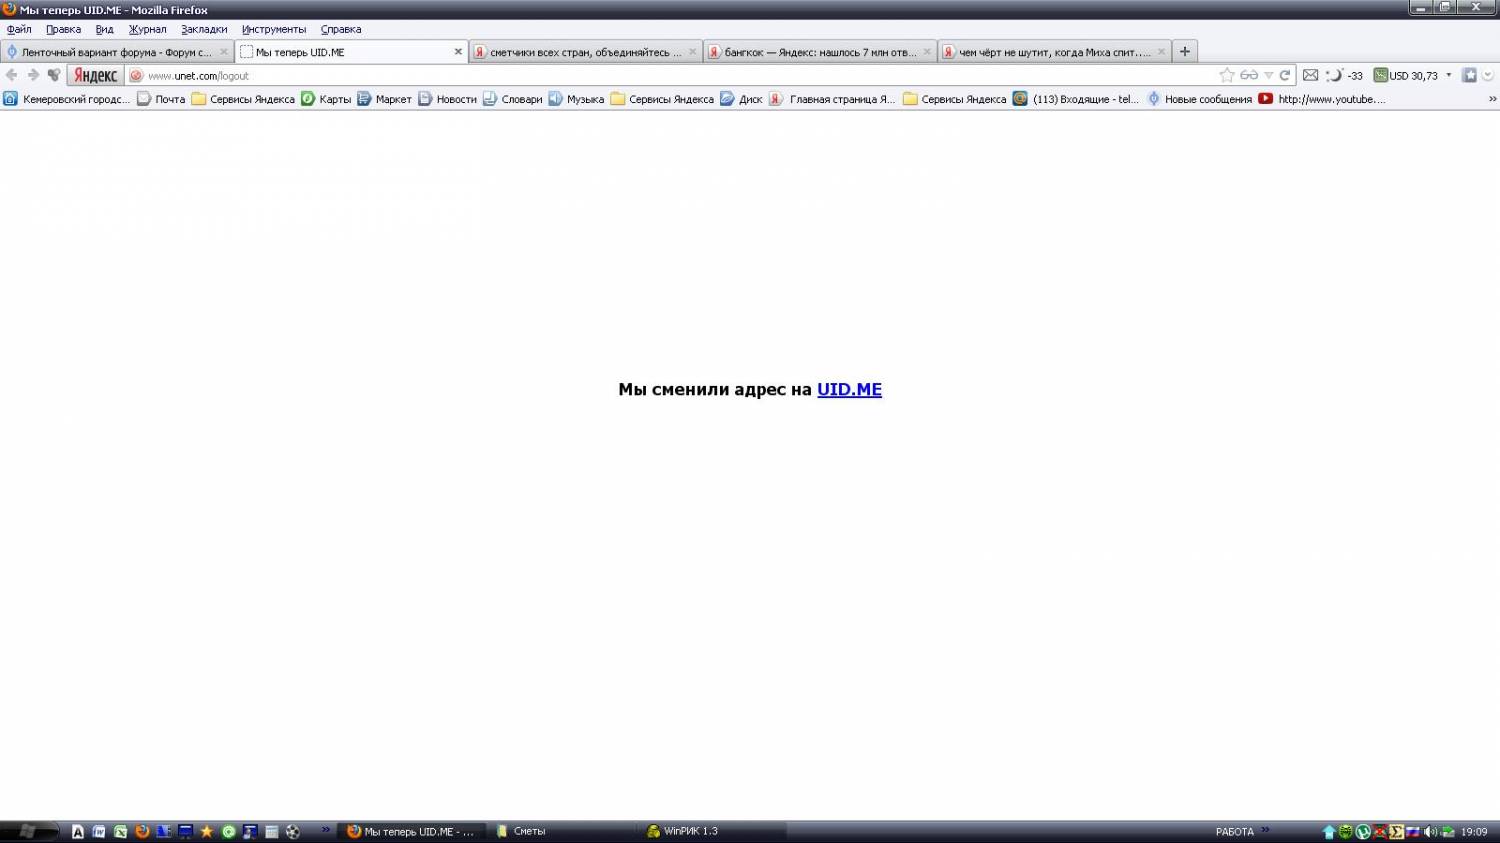Go back with the Back arrow
Screen dimensions: 1500x843
tap(11, 75)
